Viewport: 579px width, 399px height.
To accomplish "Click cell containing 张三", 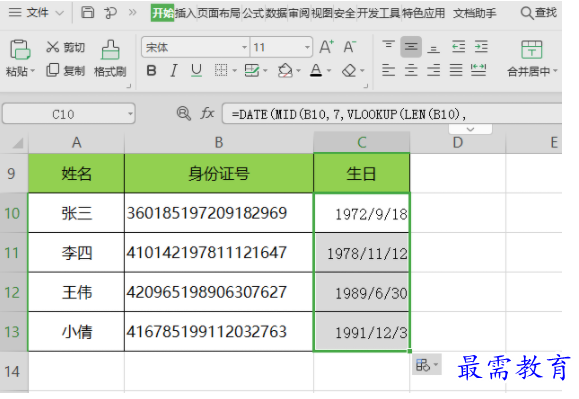I will pos(76,213).
